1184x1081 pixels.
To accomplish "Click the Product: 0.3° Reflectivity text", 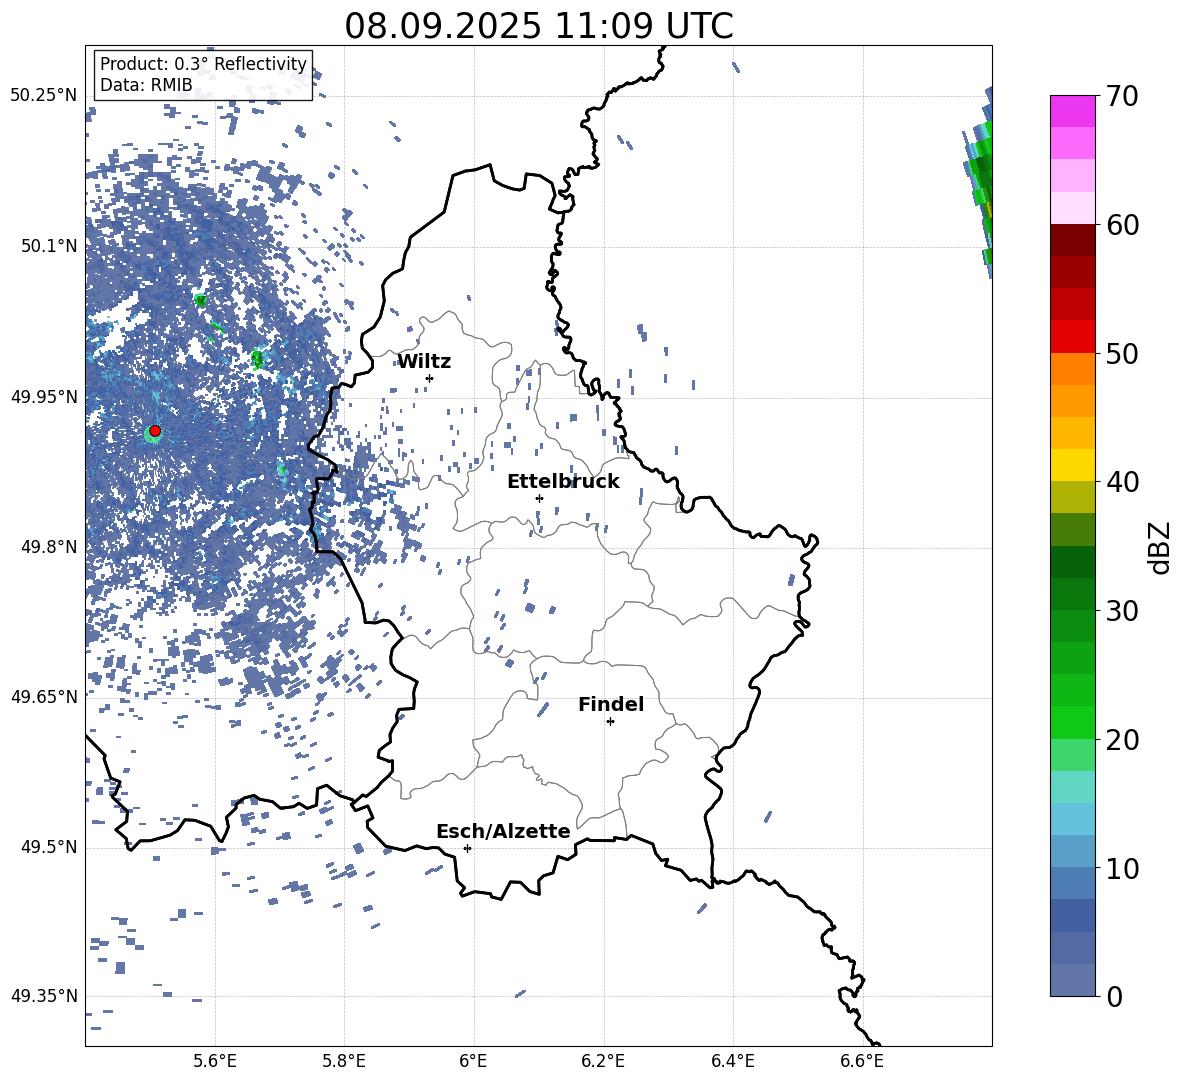I will 203,64.
